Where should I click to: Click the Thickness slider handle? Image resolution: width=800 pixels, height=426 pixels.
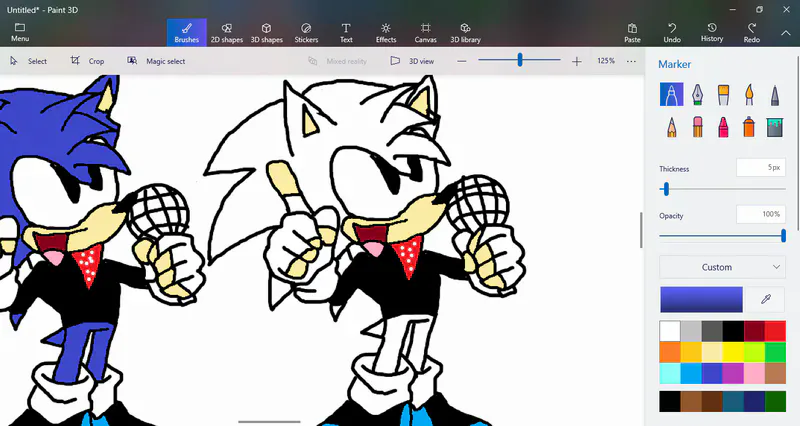tap(666, 189)
